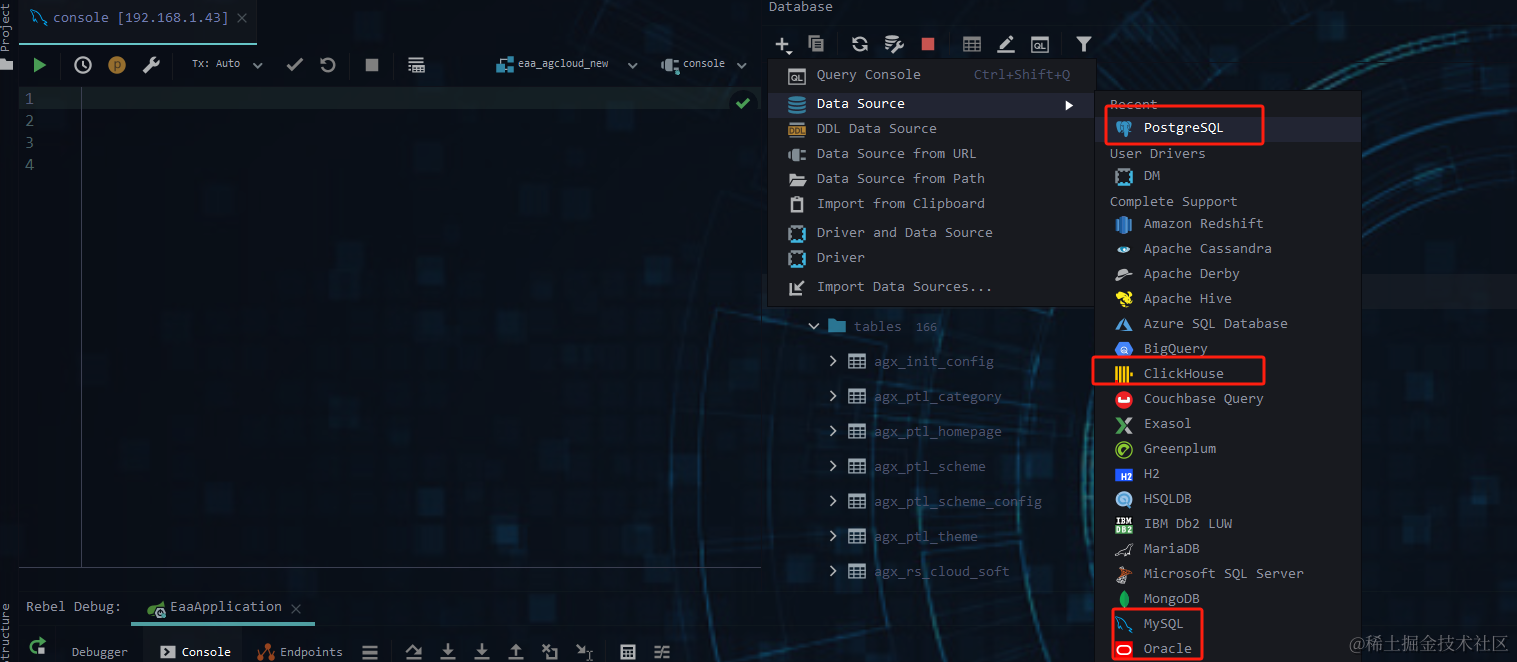Expand the agx_ptl_category table node
Viewport: 1517px width, 662px height.
point(833,396)
